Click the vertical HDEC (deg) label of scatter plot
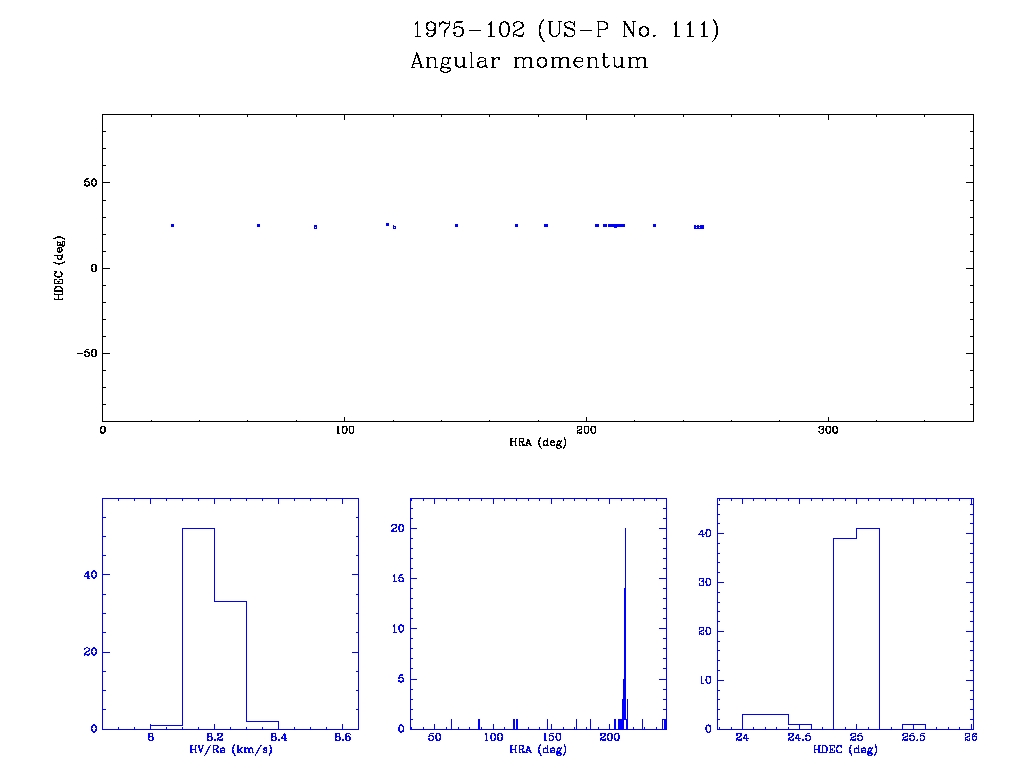 point(60,267)
